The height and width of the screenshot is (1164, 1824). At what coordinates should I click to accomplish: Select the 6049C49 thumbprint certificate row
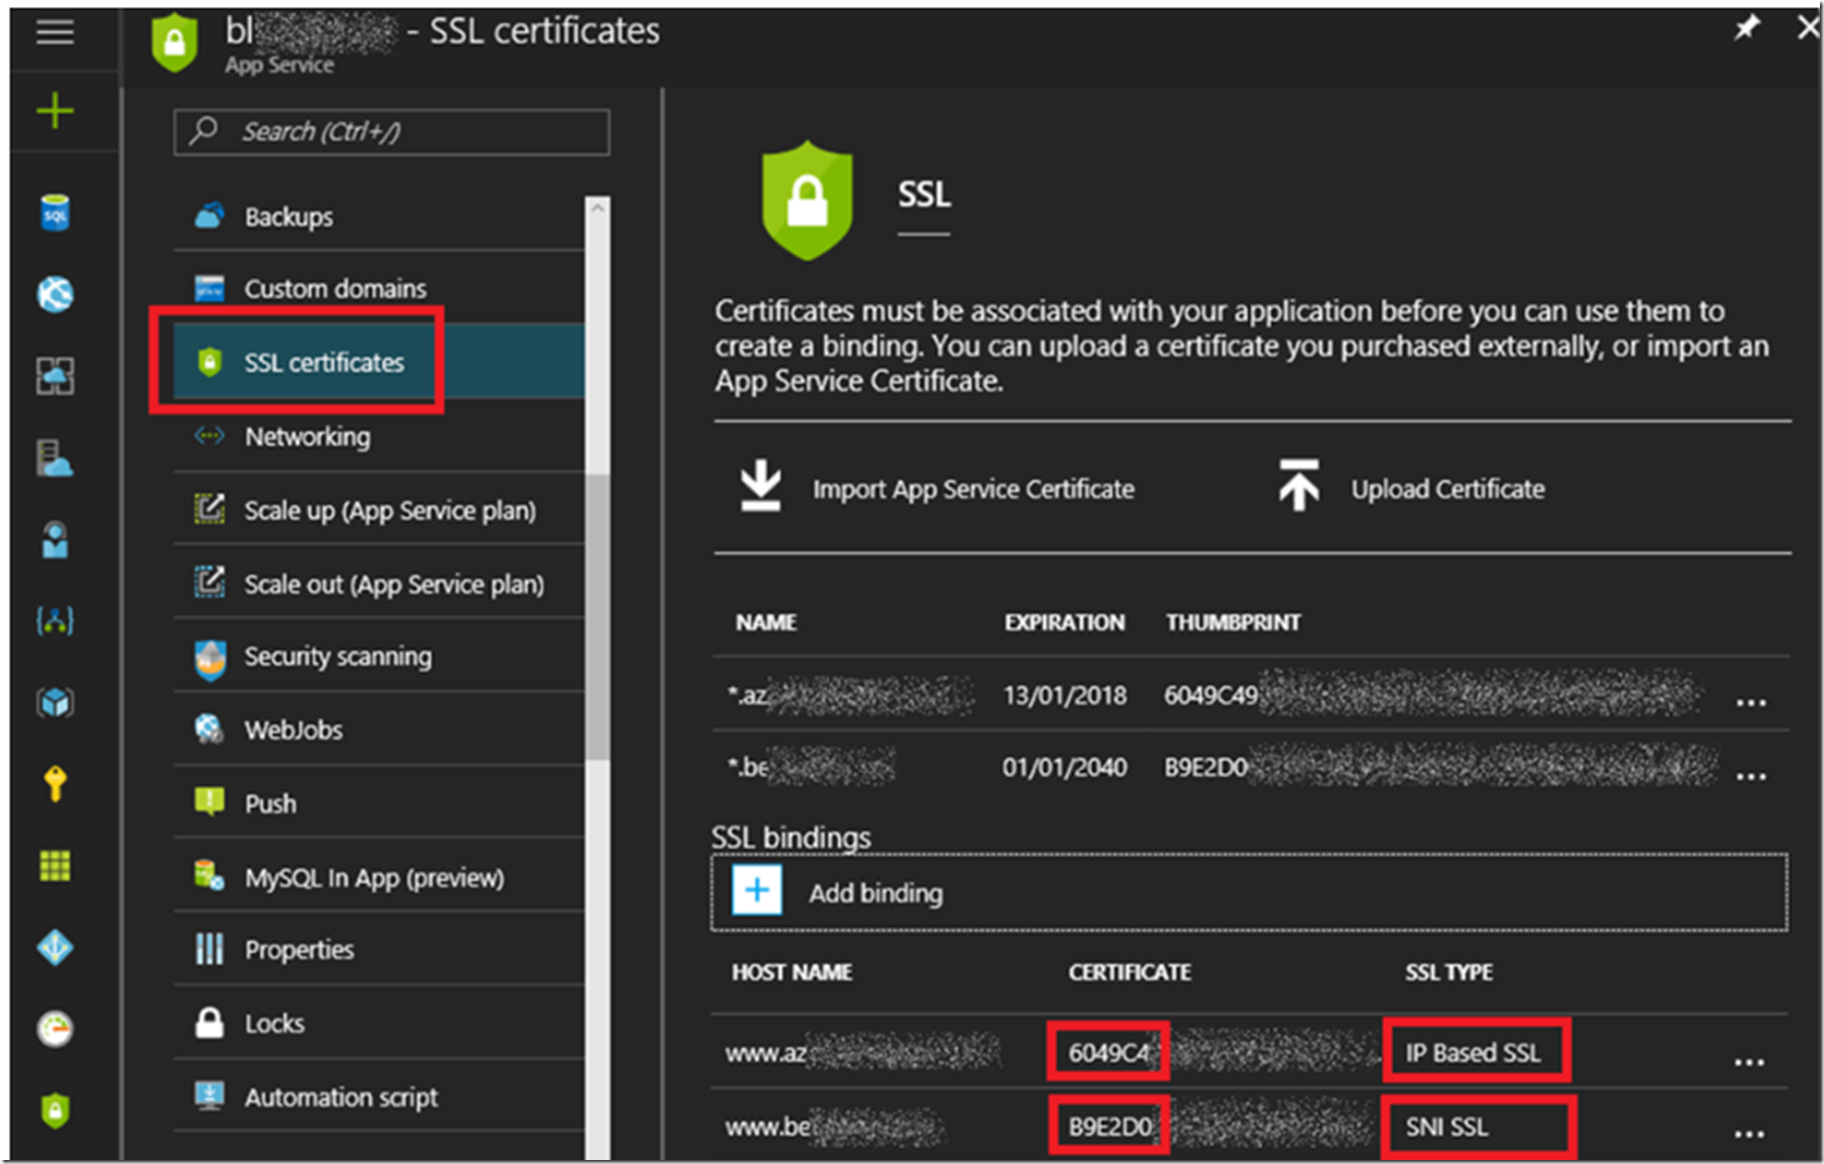1251,694
